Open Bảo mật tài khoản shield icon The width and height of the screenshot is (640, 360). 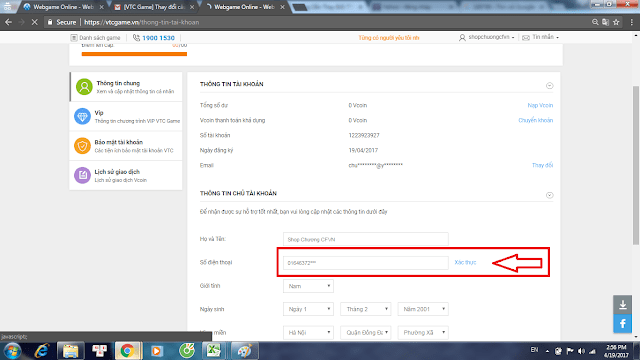tap(82, 146)
